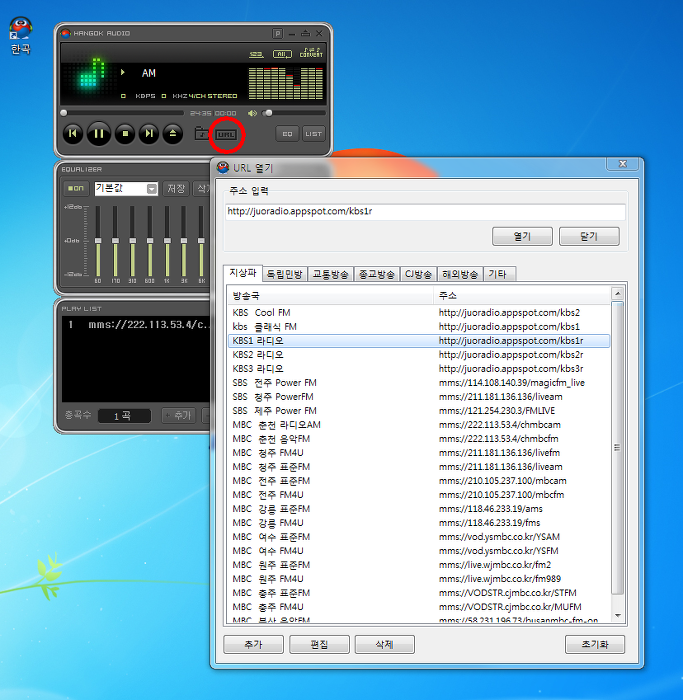Select the MBC 여수 FM4U row
This screenshot has height=700, width=683.
tap(419, 551)
